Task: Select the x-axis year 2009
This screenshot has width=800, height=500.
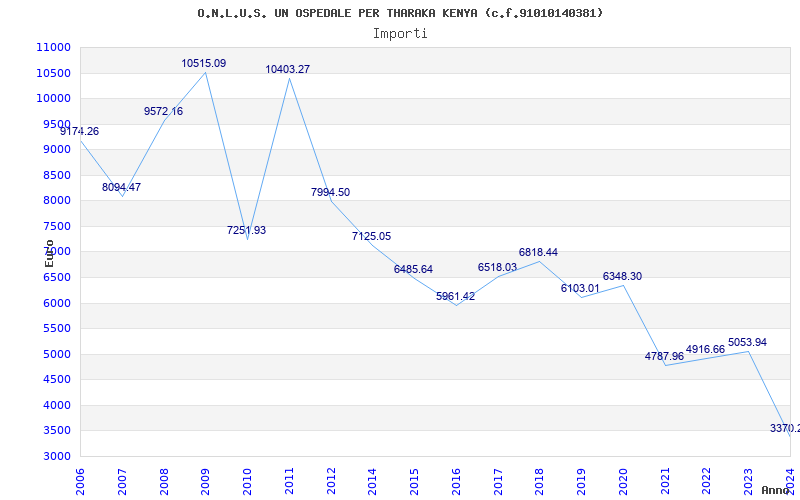Action: click(x=205, y=481)
